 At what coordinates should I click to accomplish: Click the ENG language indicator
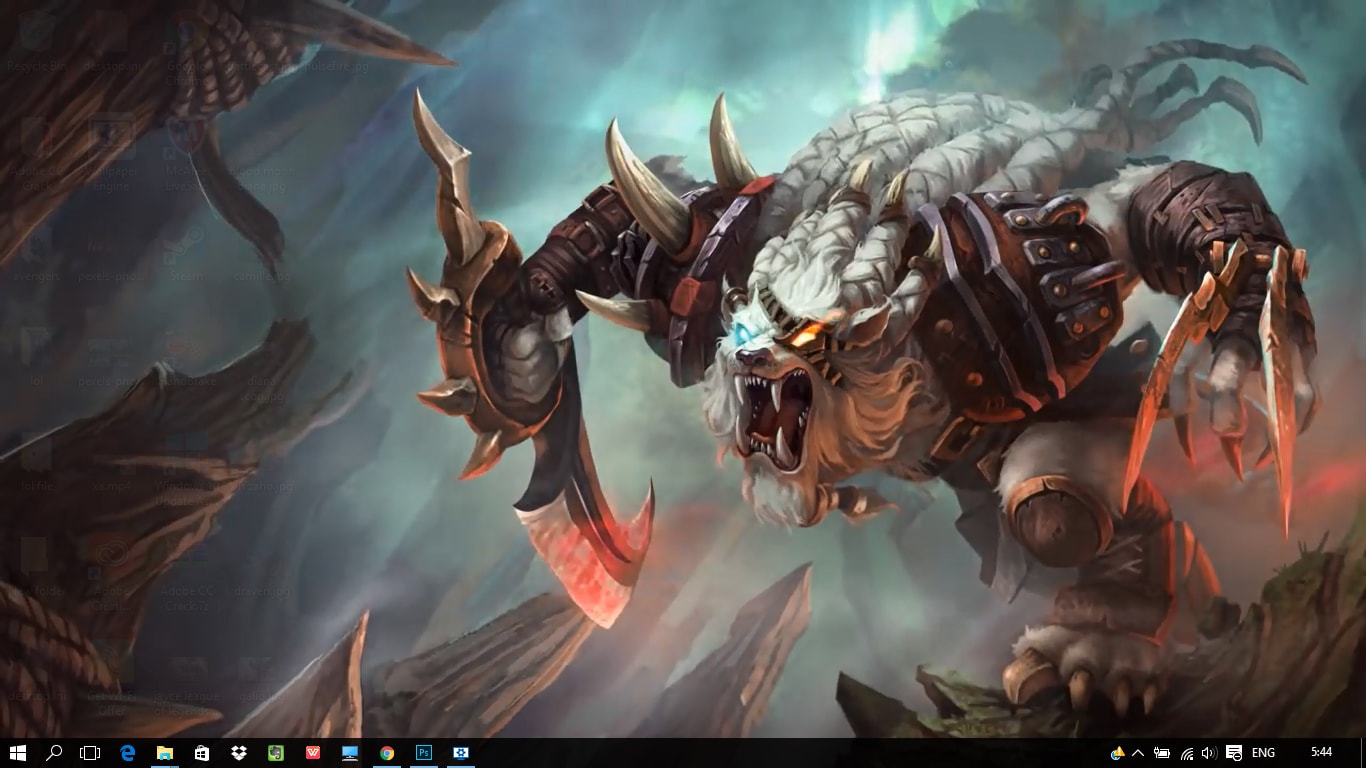pos(1262,753)
